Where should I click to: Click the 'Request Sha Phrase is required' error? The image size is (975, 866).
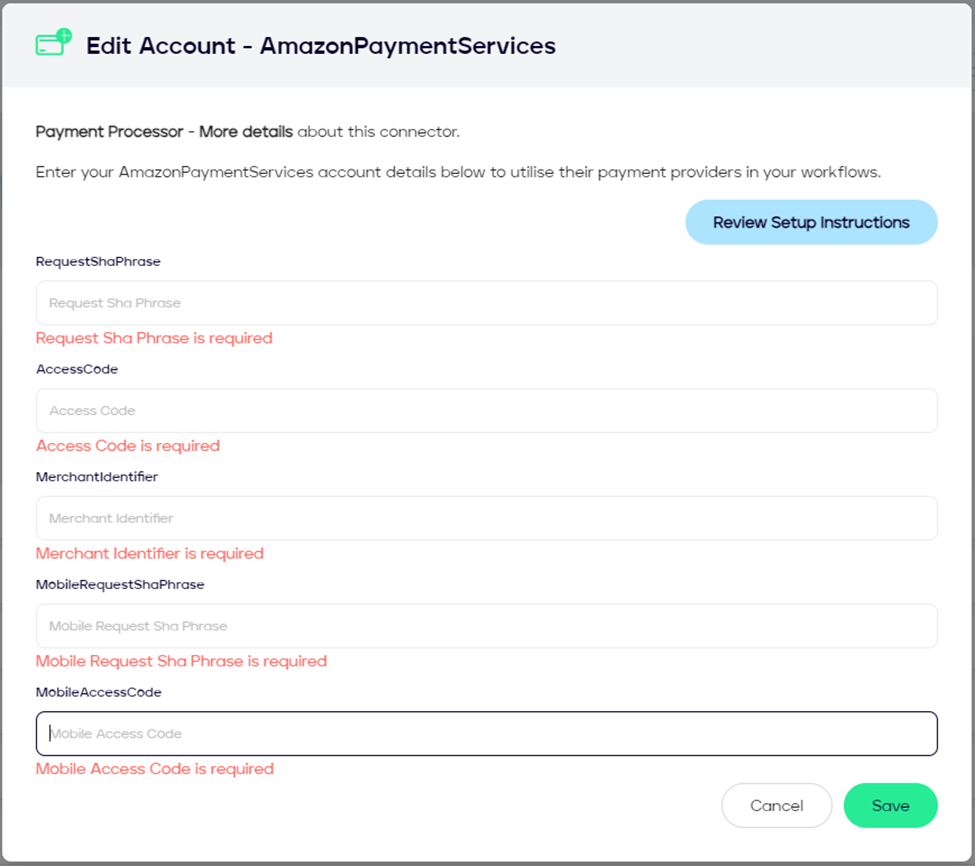click(154, 338)
